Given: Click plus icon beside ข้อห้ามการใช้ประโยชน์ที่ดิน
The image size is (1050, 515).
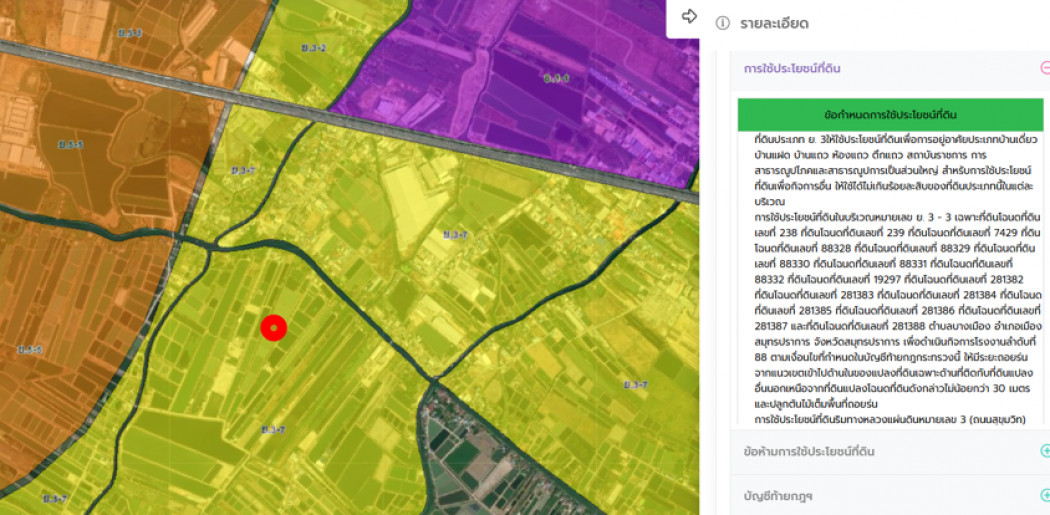Looking at the screenshot, I should [1044, 451].
